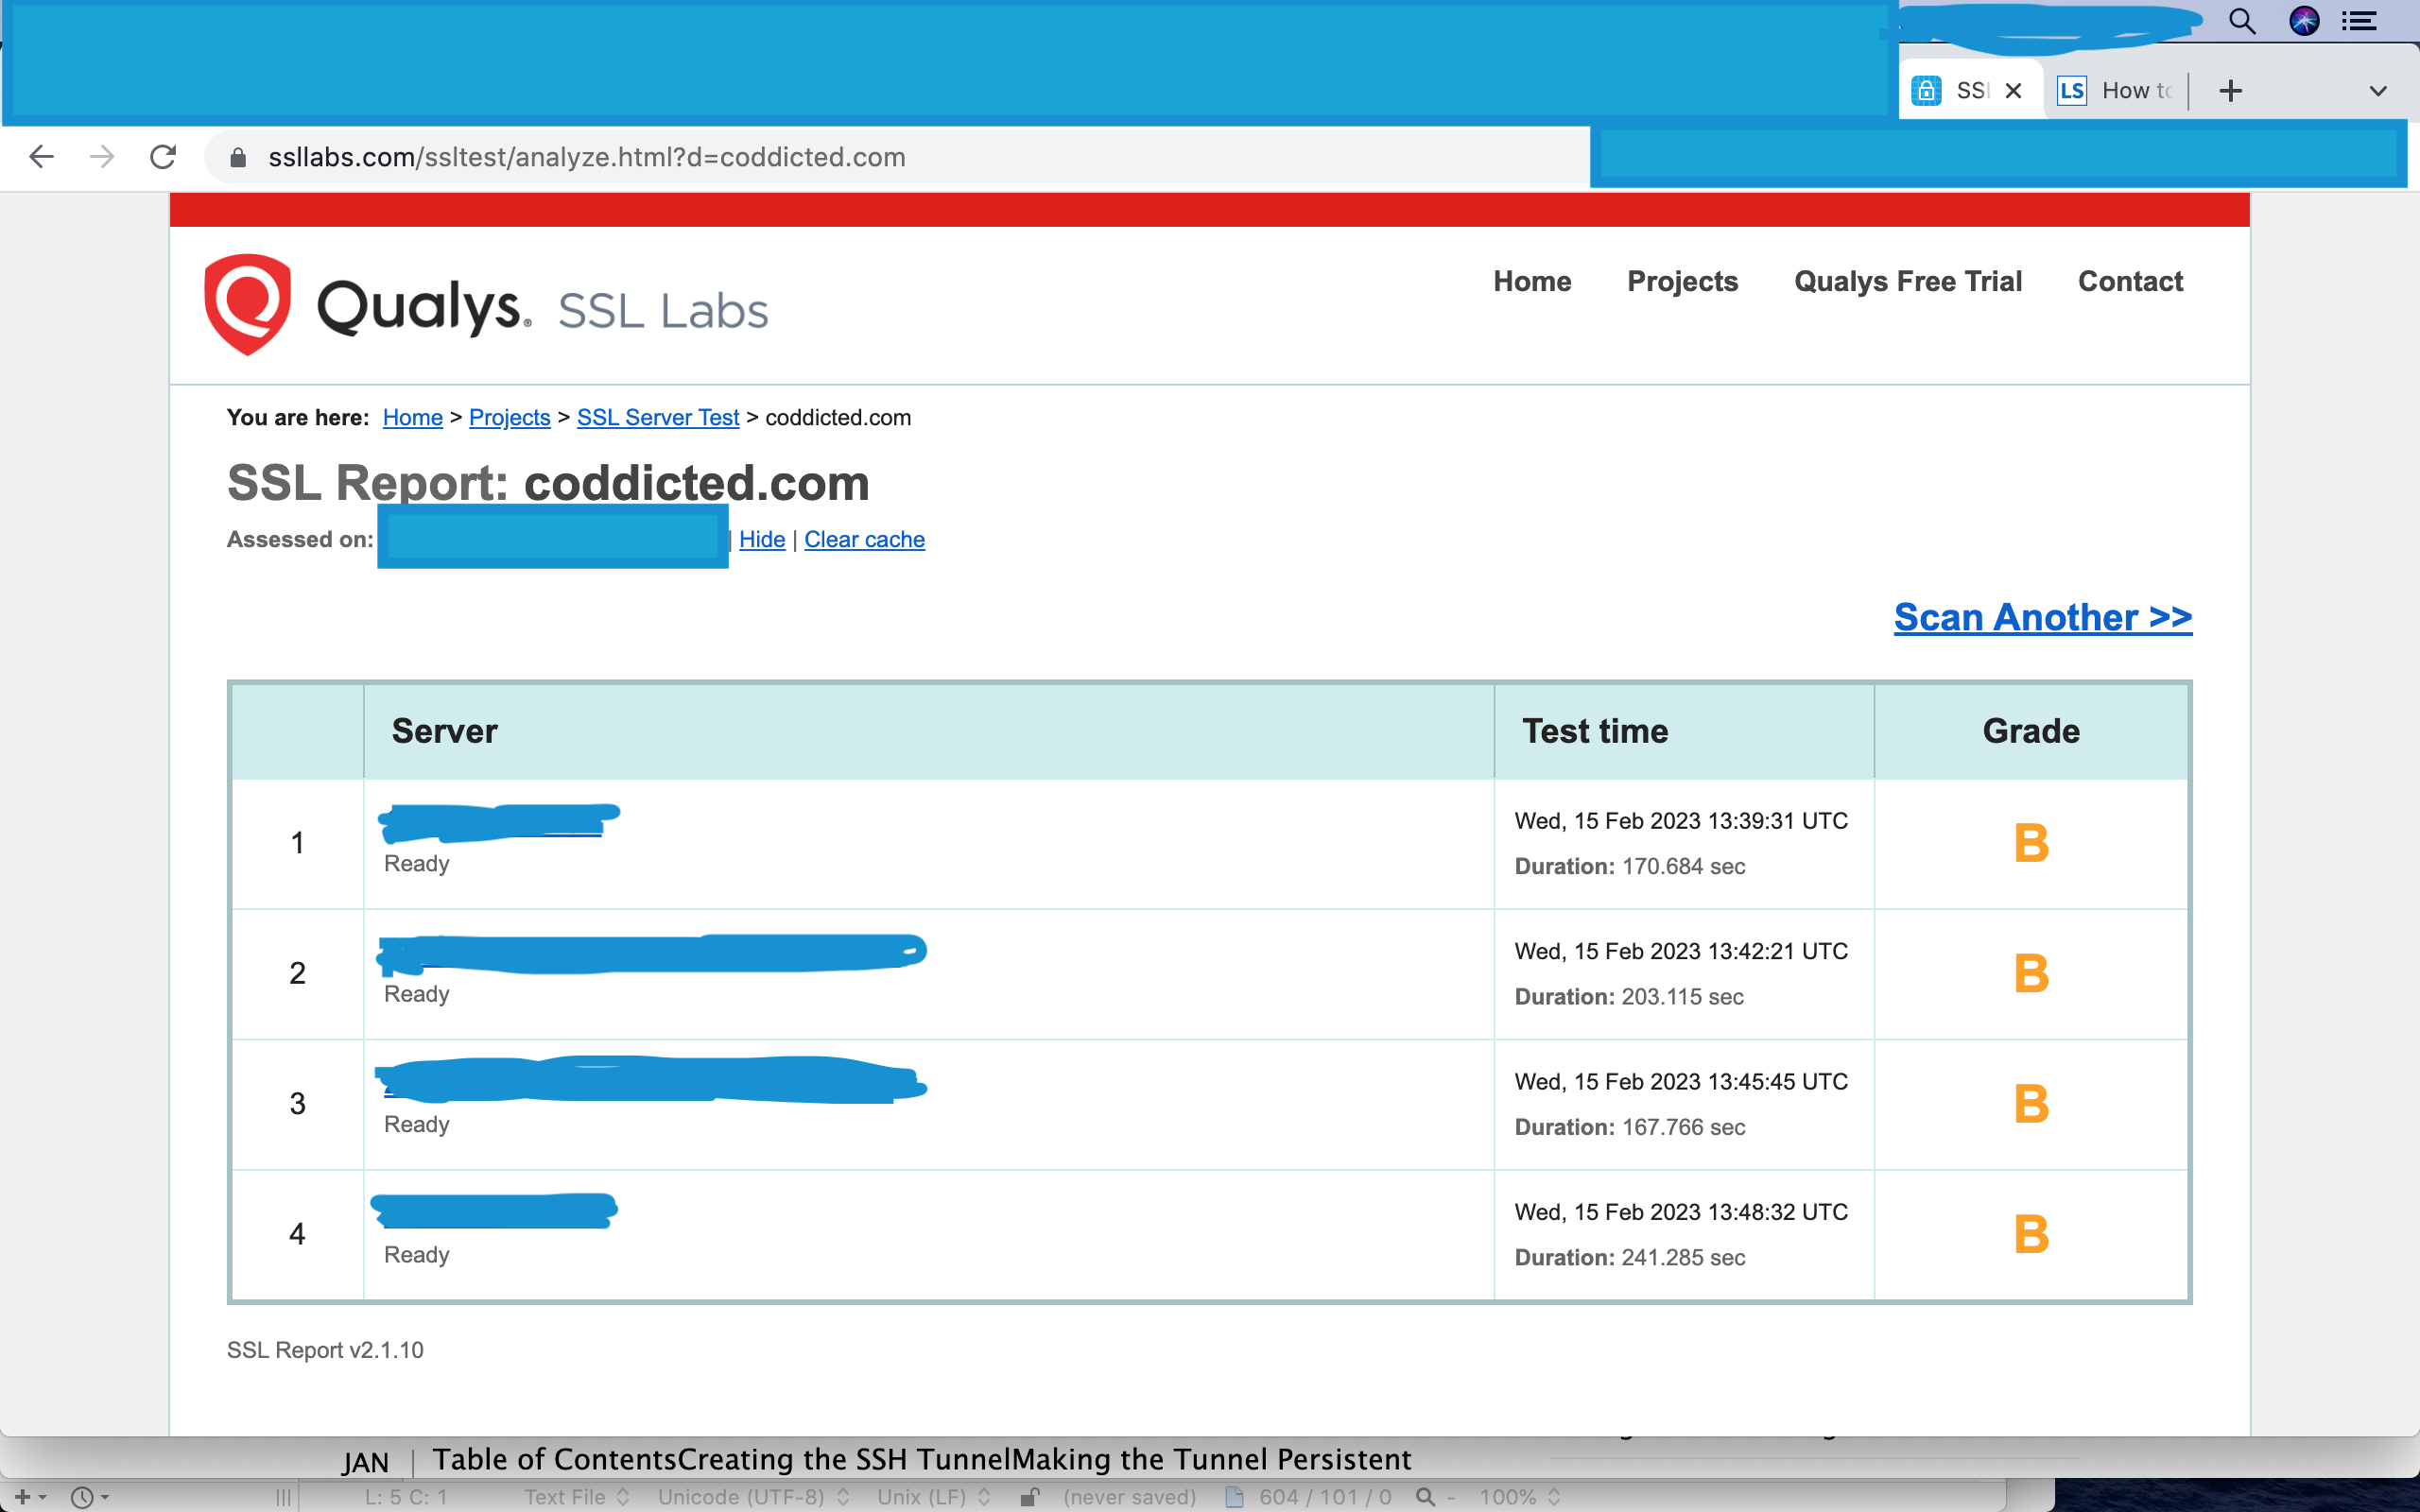Switch to the SSL browser tab
2420x1512 pixels.
[x=1970, y=91]
